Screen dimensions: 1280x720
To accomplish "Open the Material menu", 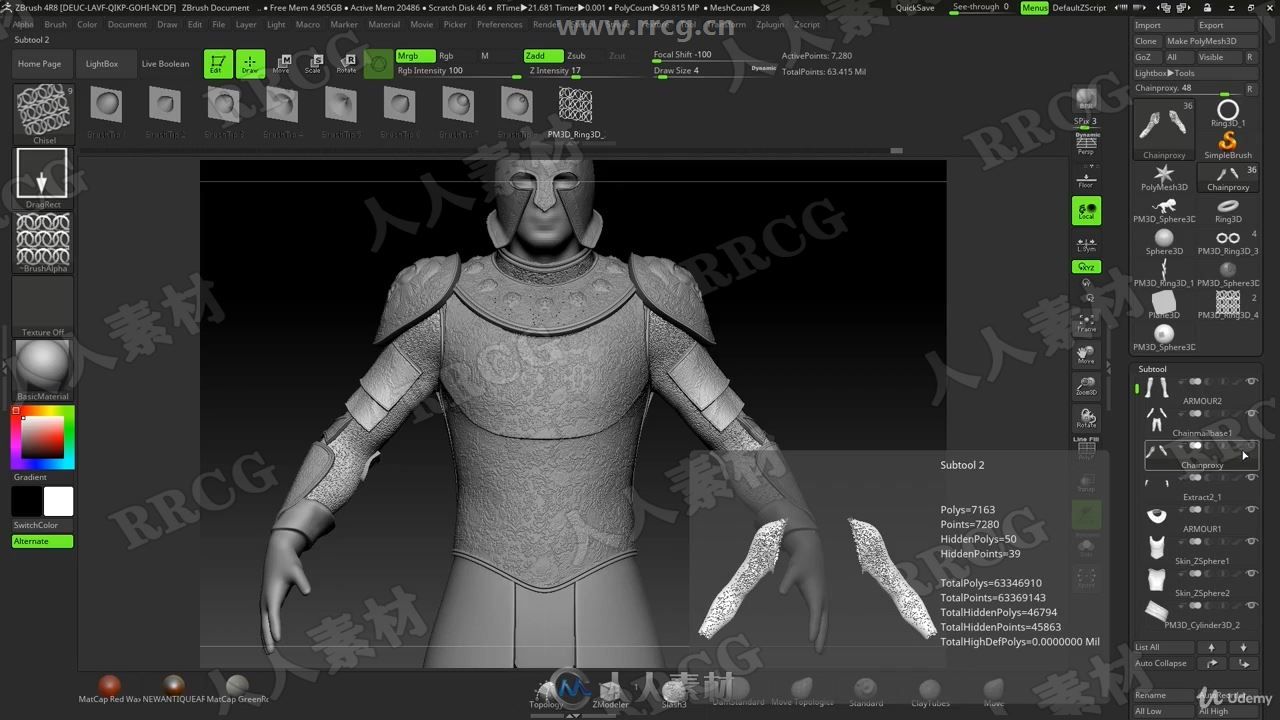I will (384, 24).
